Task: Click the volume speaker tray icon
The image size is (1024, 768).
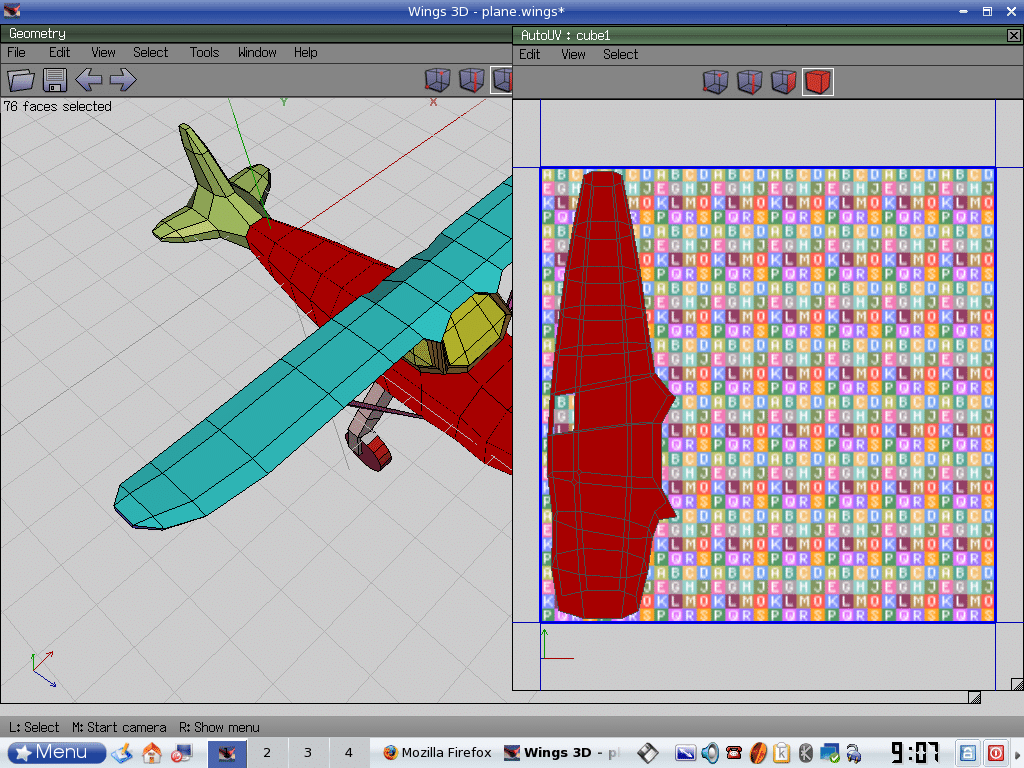Action: pos(710,753)
